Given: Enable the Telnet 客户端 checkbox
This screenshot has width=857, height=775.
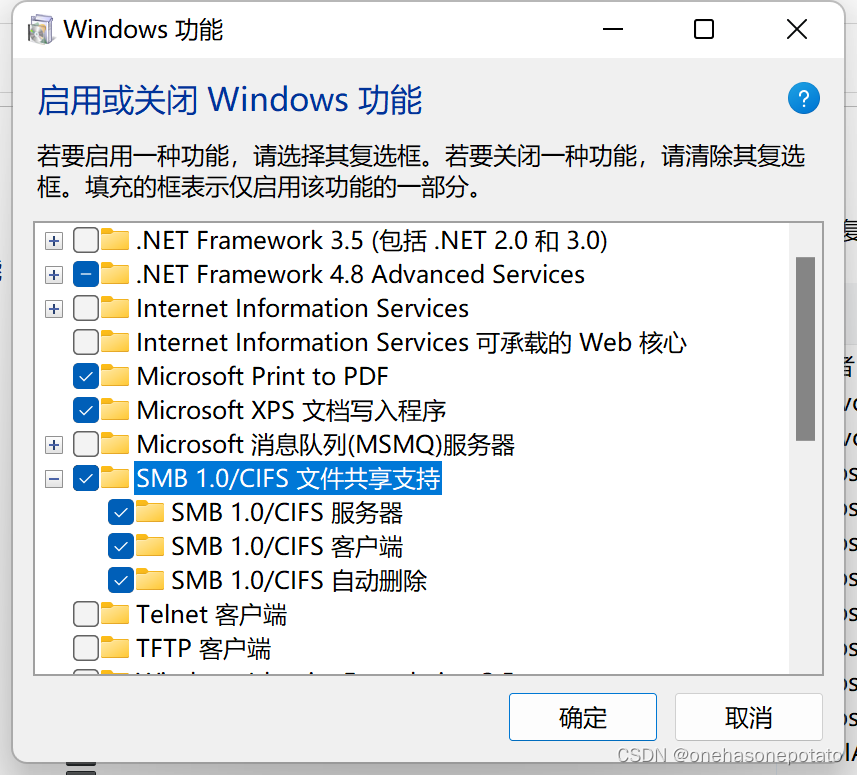Looking at the screenshot, I should tap(86, 614).
